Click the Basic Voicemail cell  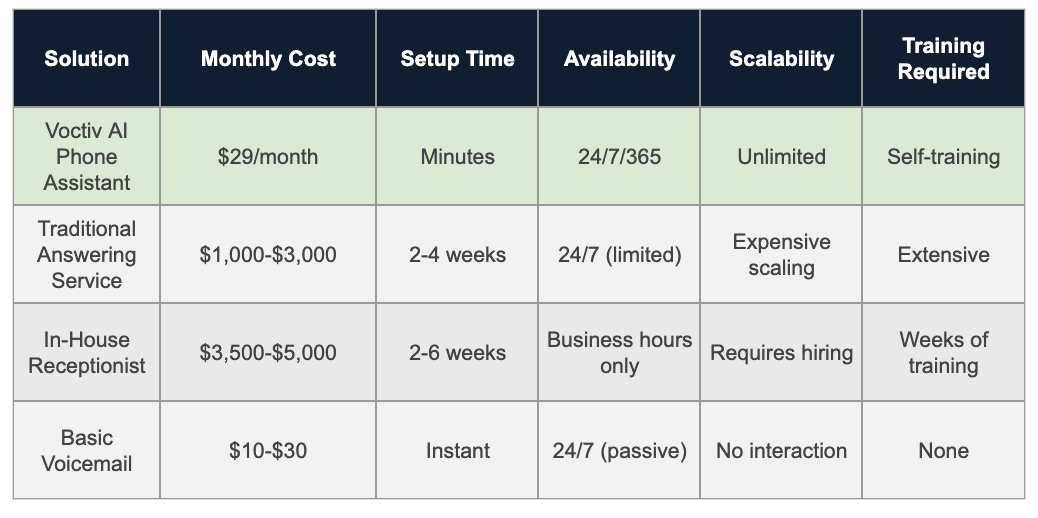87,451
